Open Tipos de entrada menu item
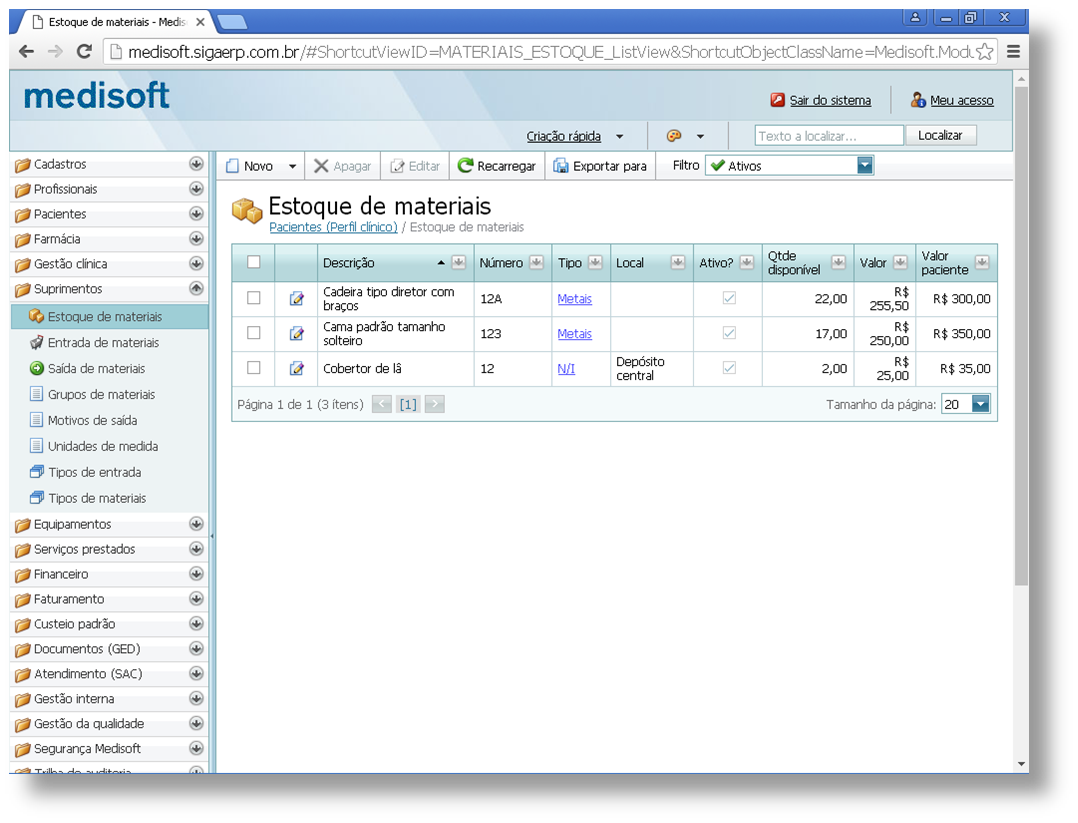The image size is (1078, 823). point(110,472)
